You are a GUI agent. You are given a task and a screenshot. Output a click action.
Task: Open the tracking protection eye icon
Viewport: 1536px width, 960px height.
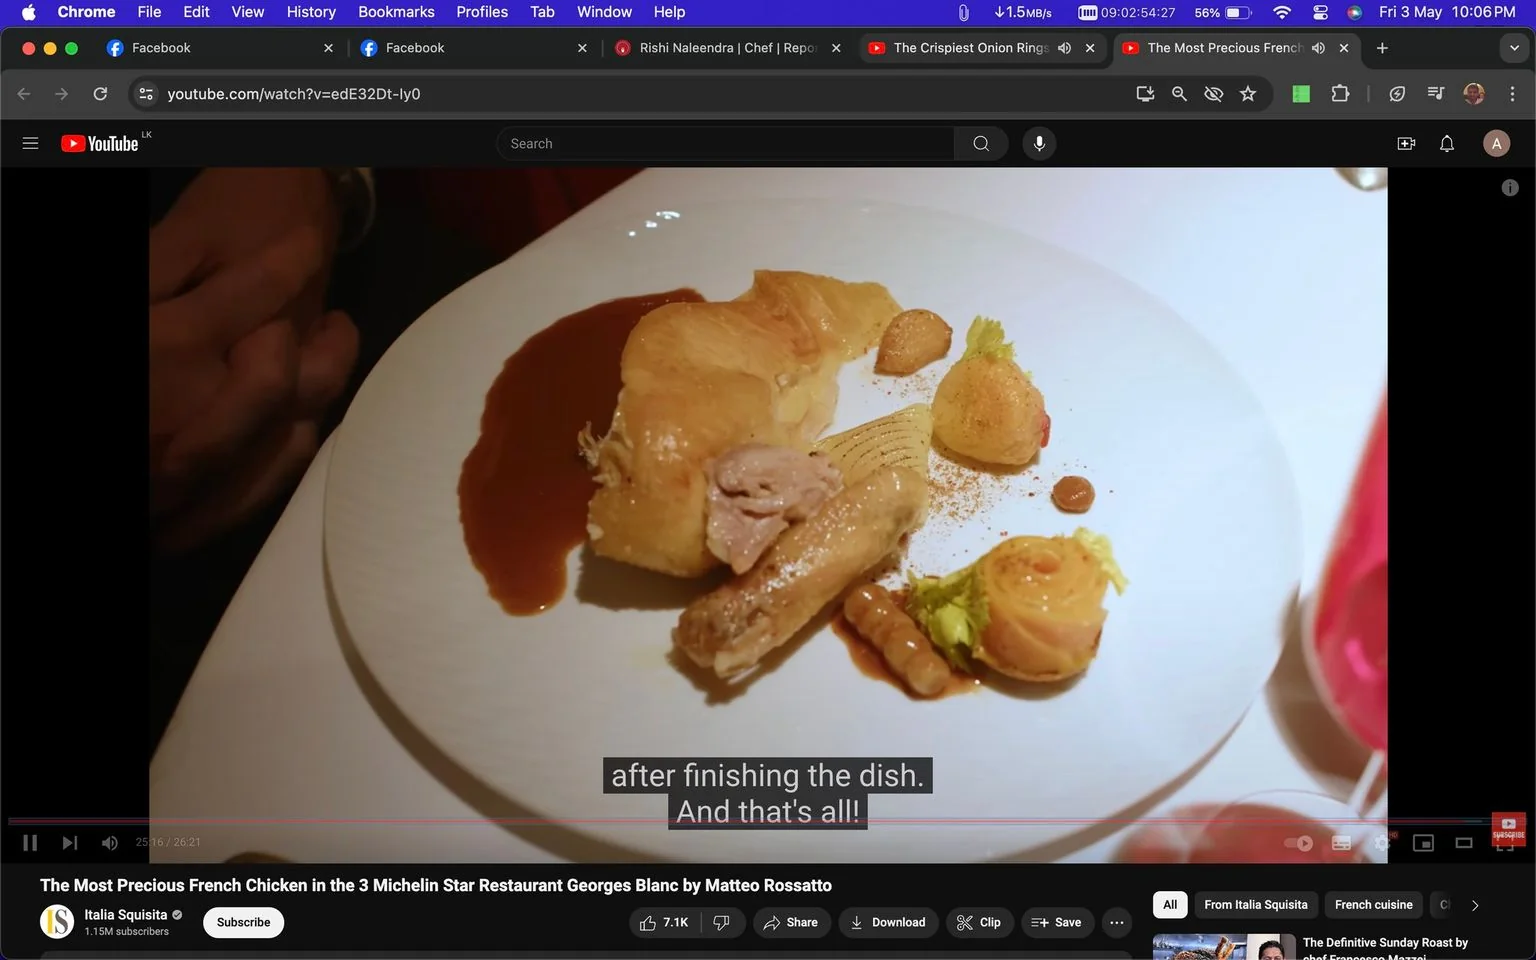tap(1213, 93)
